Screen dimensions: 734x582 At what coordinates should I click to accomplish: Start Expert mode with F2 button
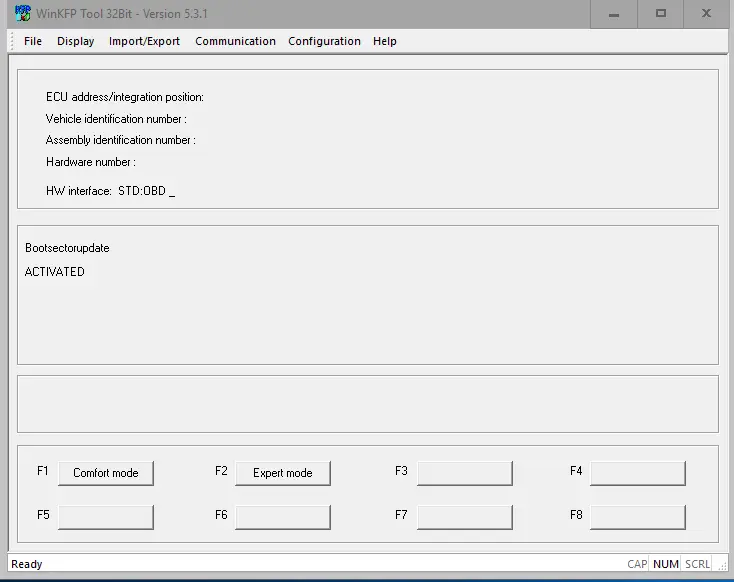[x=283, y=473]
